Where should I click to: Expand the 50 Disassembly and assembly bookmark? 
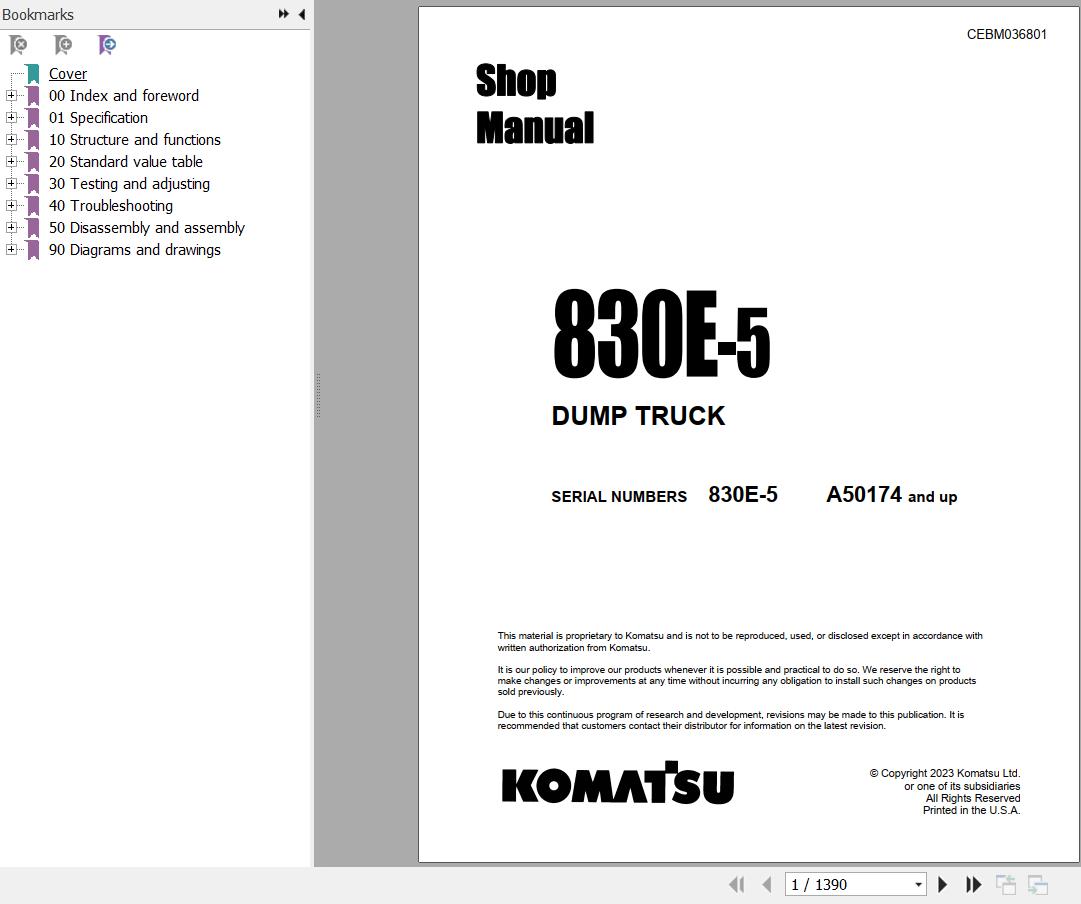(11, 228)
